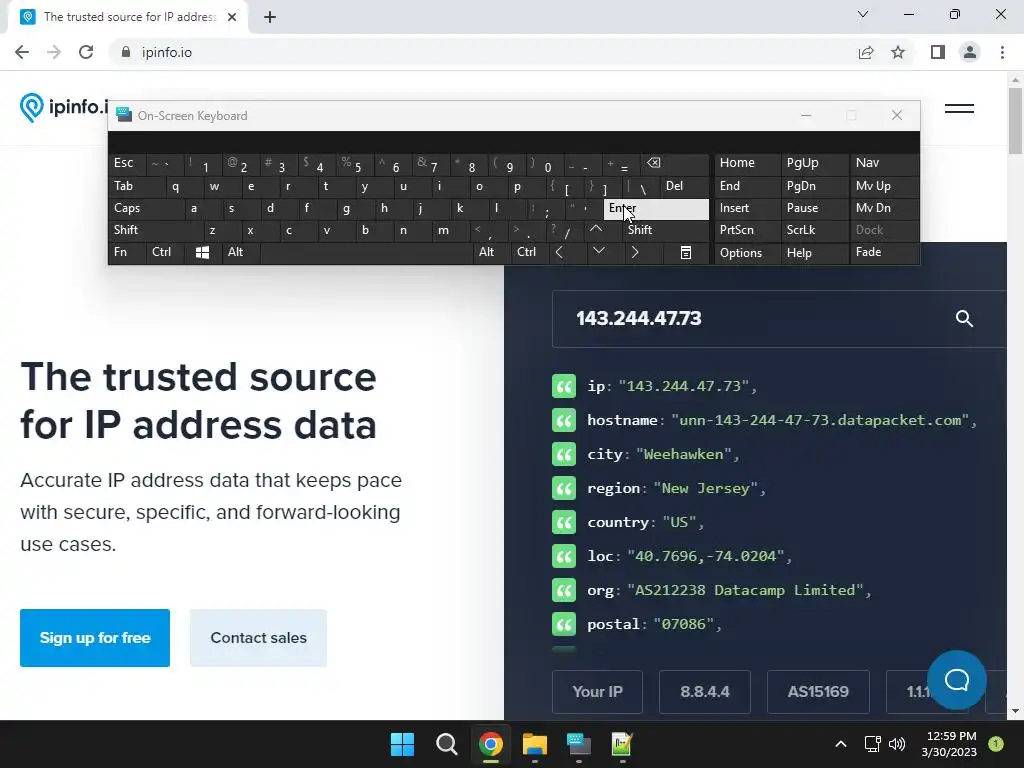The width and height of the screenshot is (1024, 768).
Task: Toggle the left Alt key
Action: (241, 253)
